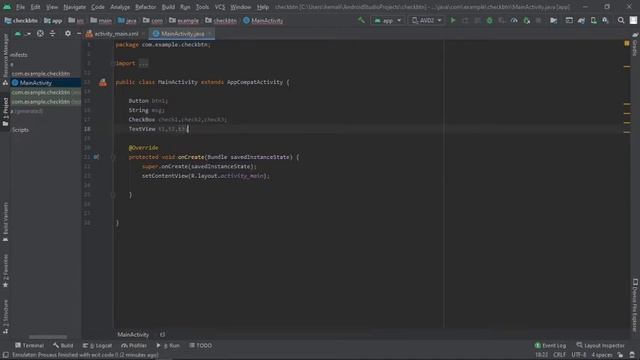
Task: Hide the Project panel with minus icon
Action: coord(79,34)
